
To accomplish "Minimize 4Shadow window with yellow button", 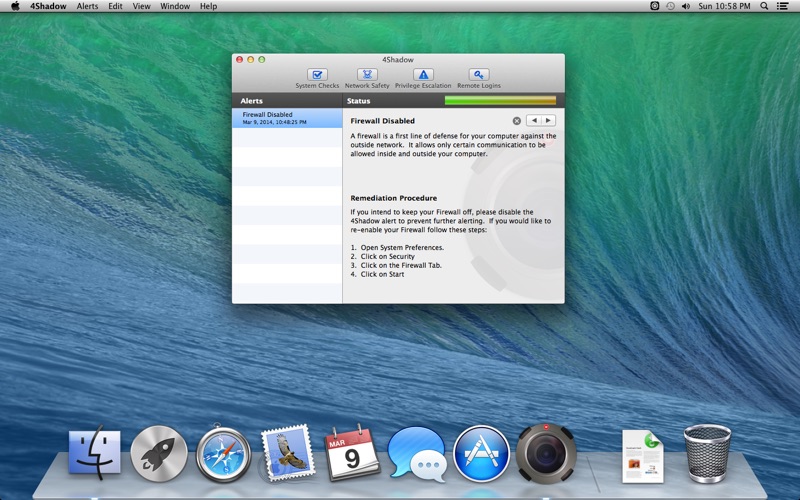I will pyautogui.click(x=251, y=60).
